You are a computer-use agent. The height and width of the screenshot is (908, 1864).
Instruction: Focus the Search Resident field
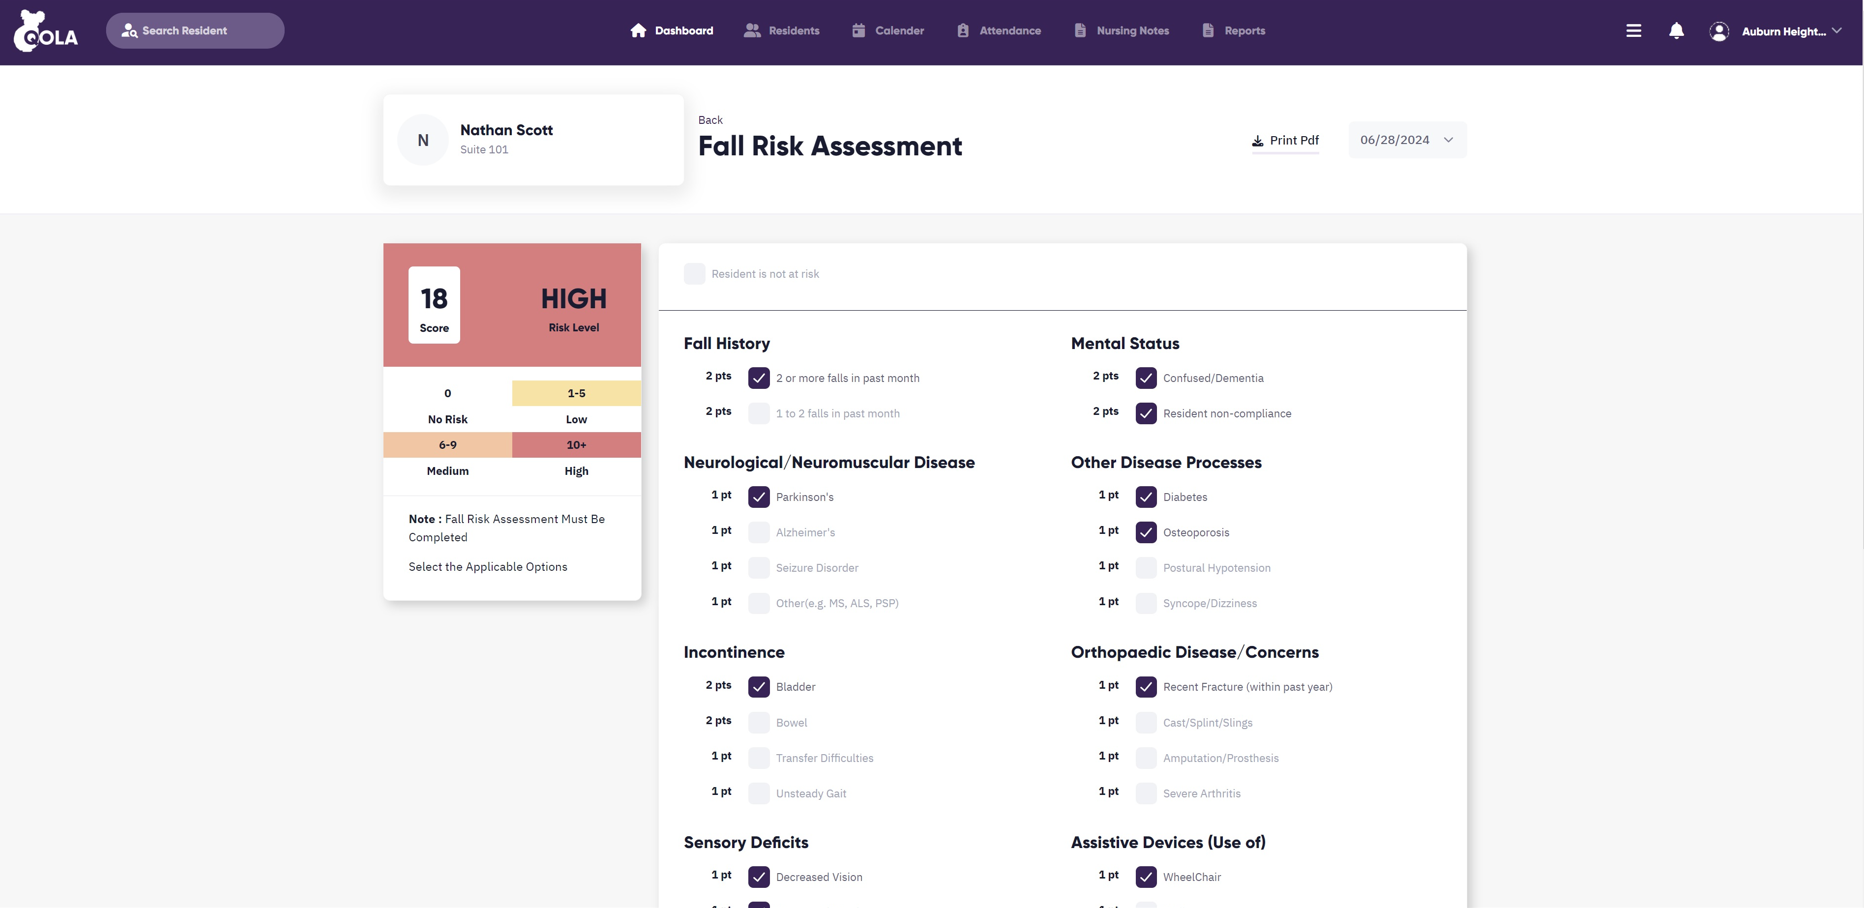coord(195,31)
